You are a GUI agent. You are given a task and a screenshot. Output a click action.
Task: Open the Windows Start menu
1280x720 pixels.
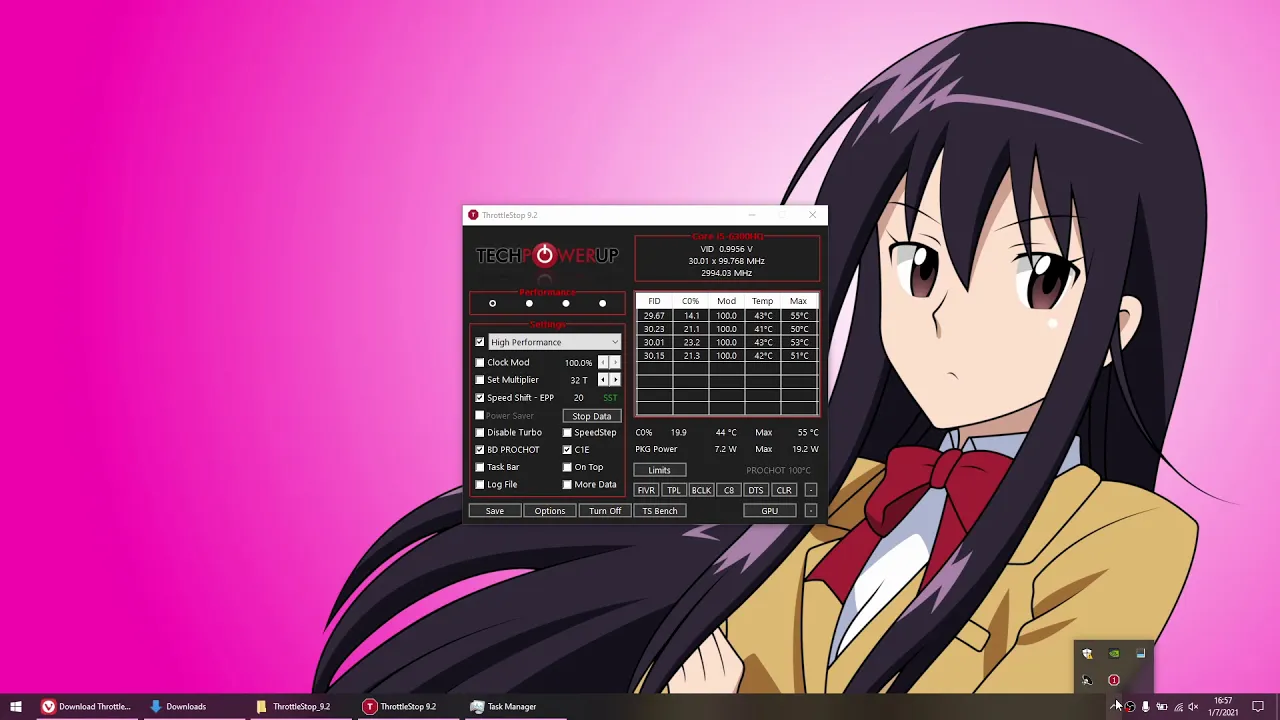click(x=16, y=706)
